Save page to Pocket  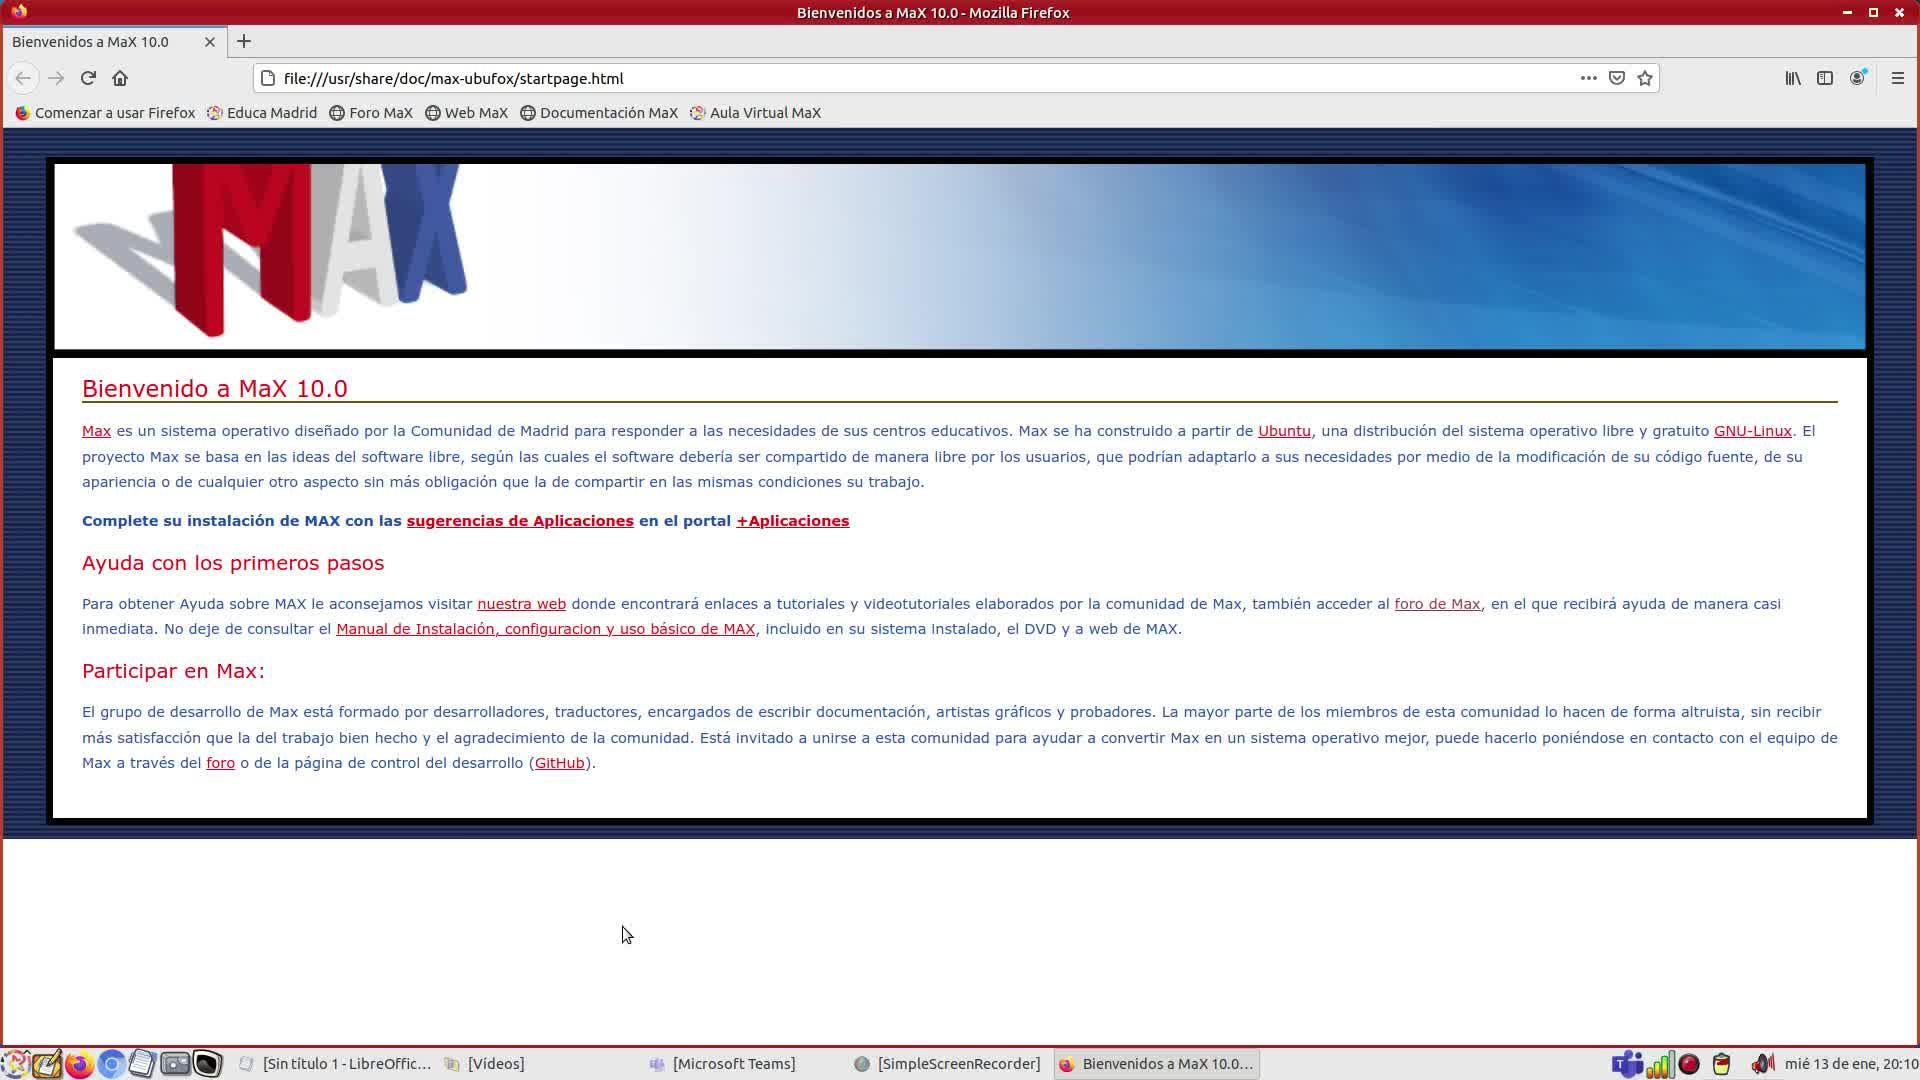click(x=1617, y=78)
